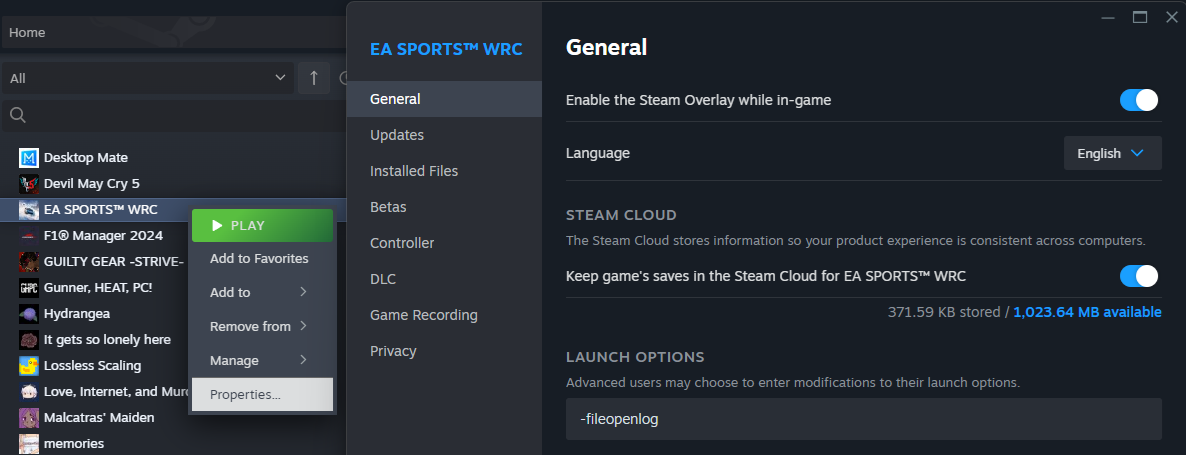Viewport: 1186px width, 455px height.
Task: Click the sort ascending arrow button
Action: click(314, 78)
